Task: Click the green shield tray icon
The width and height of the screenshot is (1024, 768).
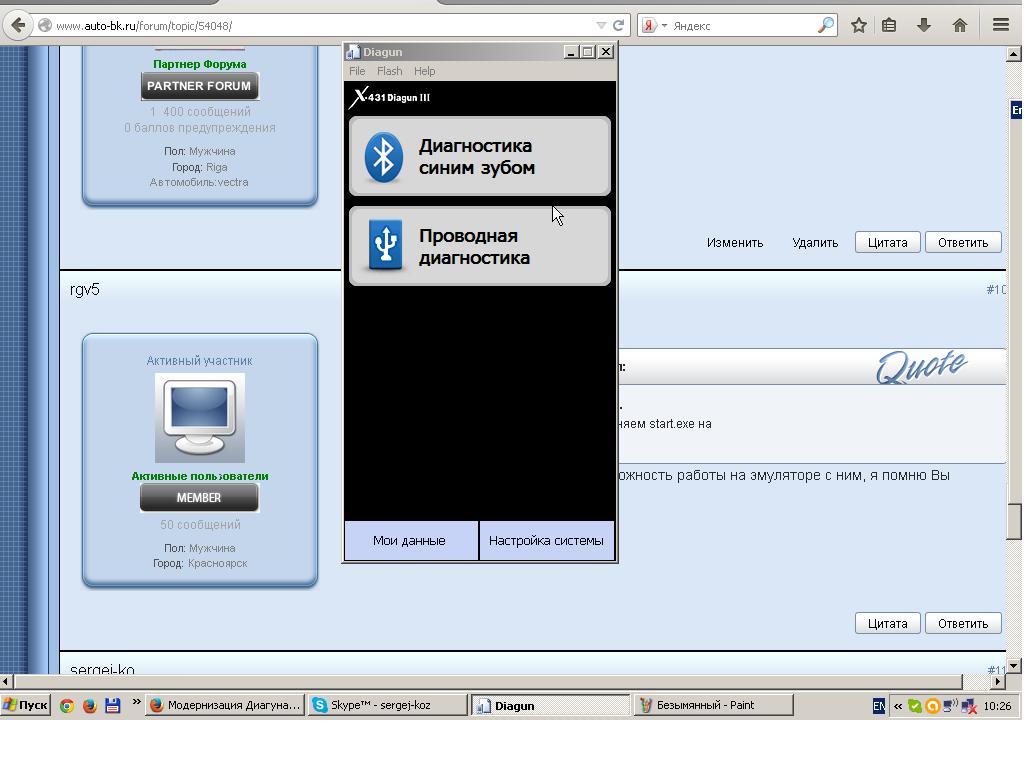Action: click(x=915, y=706)
